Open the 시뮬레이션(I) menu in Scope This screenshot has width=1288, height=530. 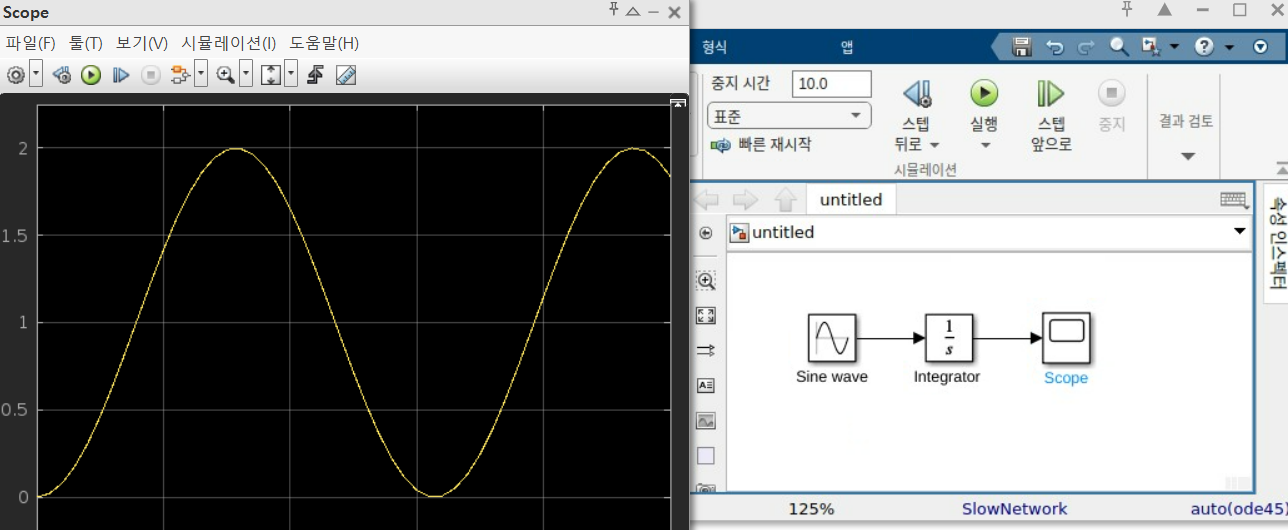[x=229, y=43]
